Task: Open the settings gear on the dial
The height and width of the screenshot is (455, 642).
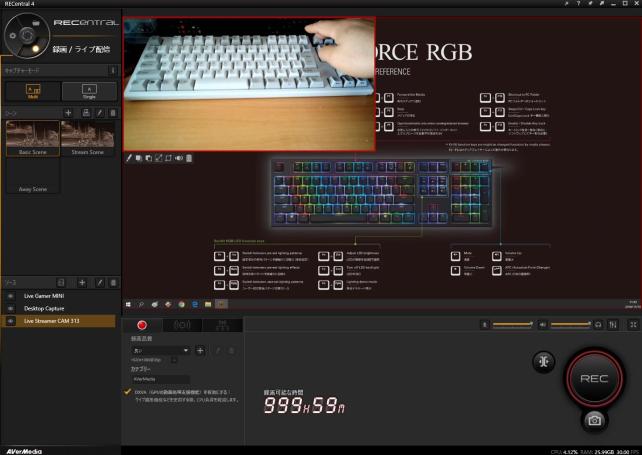Action: (13, 36)
